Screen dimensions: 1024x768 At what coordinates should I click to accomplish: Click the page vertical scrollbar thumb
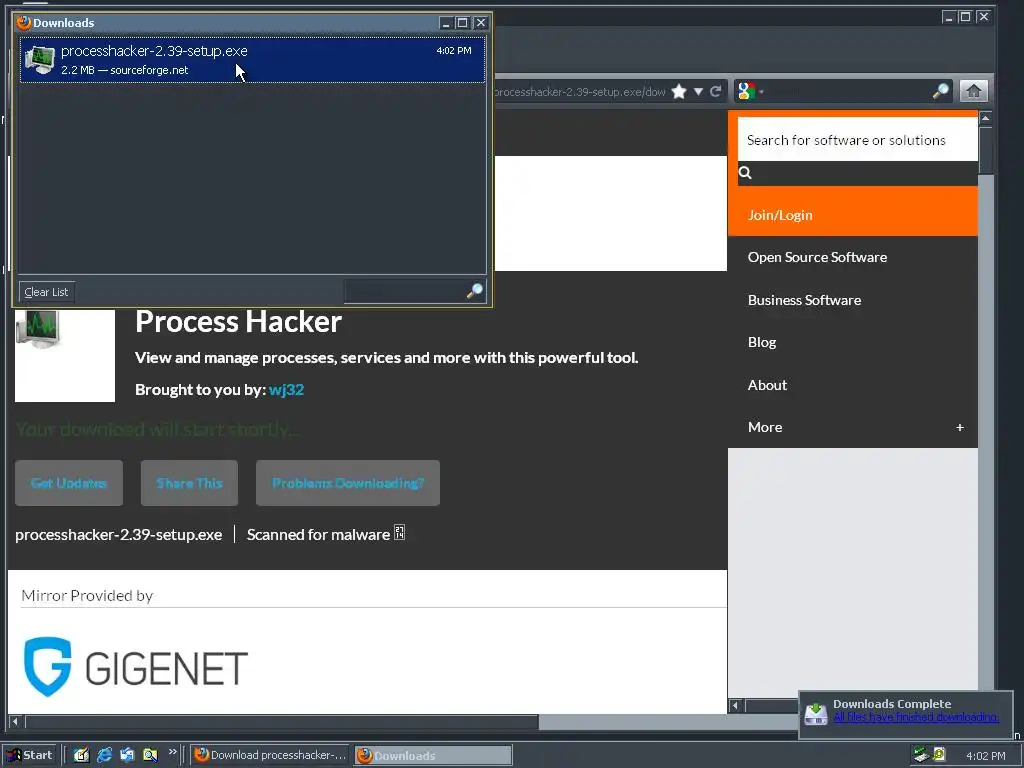(x=985, y=151)
